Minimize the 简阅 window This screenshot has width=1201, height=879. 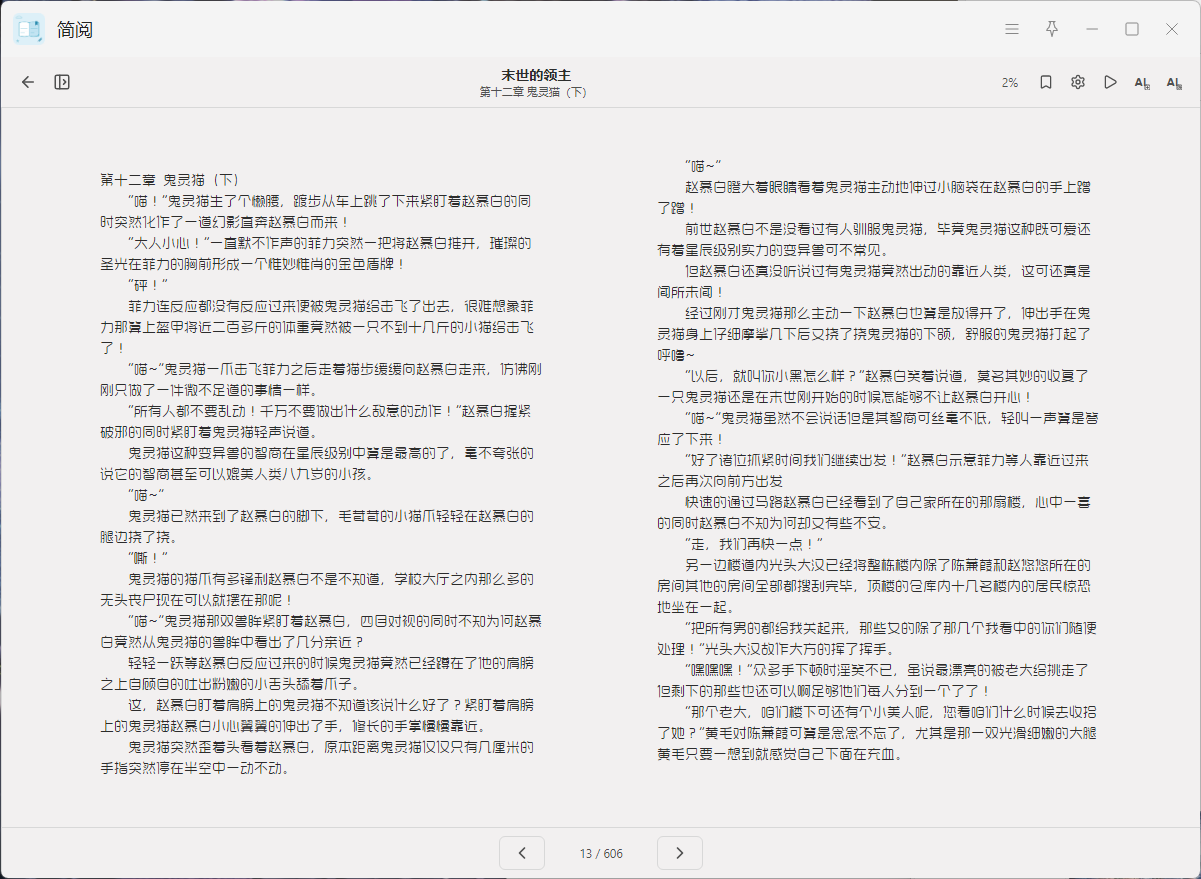(x=1092, y=29)
